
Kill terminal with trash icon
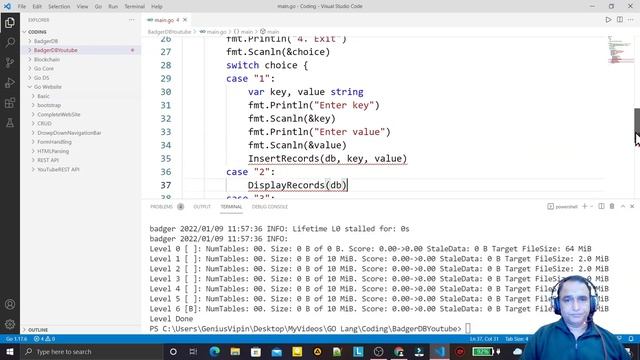pyautogui.click(x=612, y=207)
